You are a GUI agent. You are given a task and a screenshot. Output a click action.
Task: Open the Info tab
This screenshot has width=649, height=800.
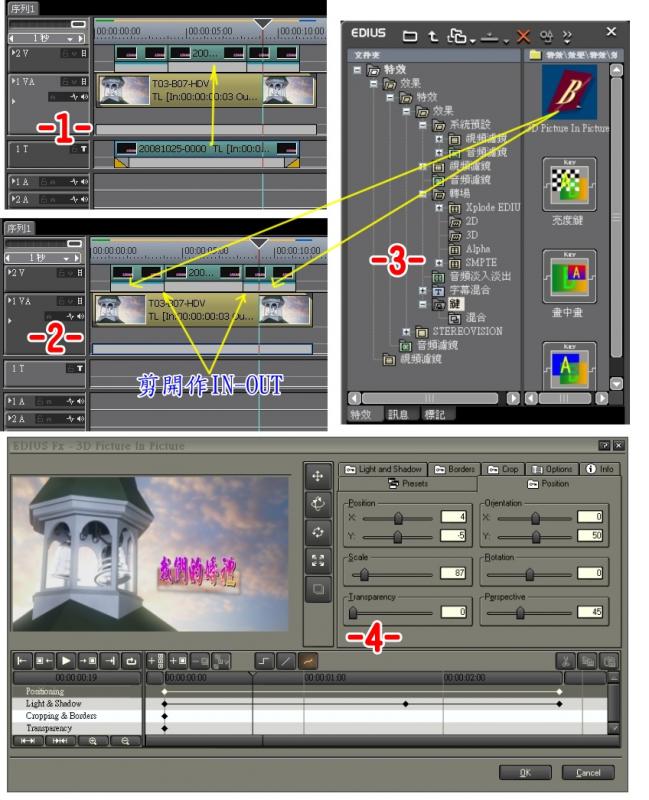[x=600, y=469]
